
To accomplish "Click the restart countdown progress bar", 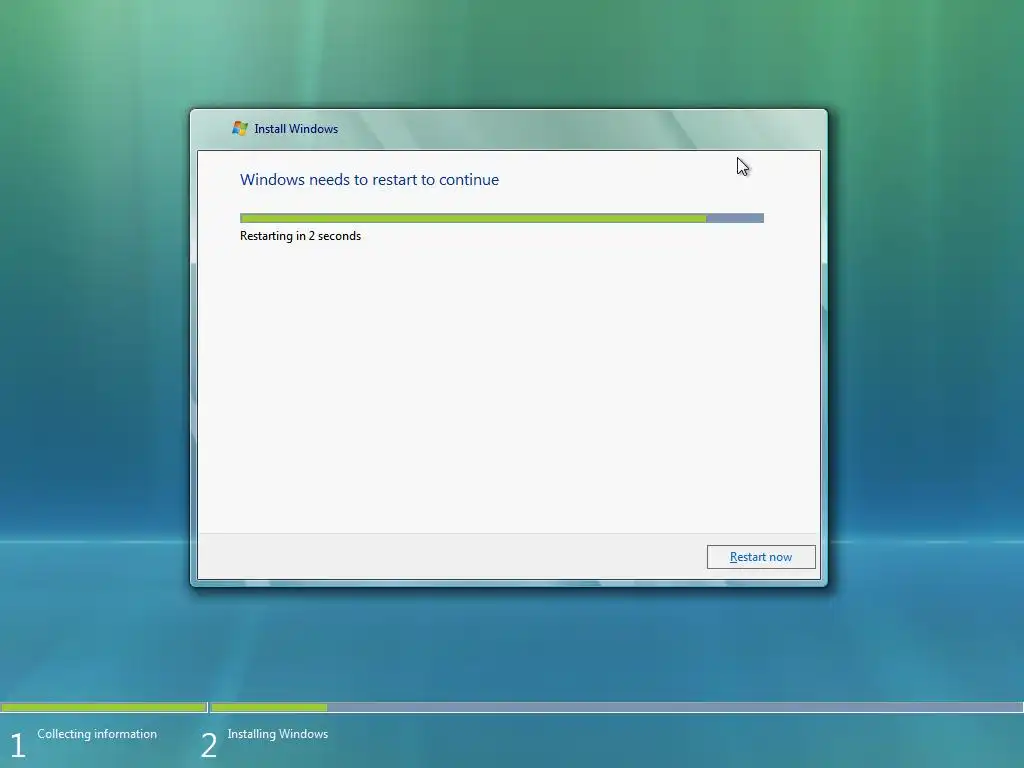I will pos(502,218).
